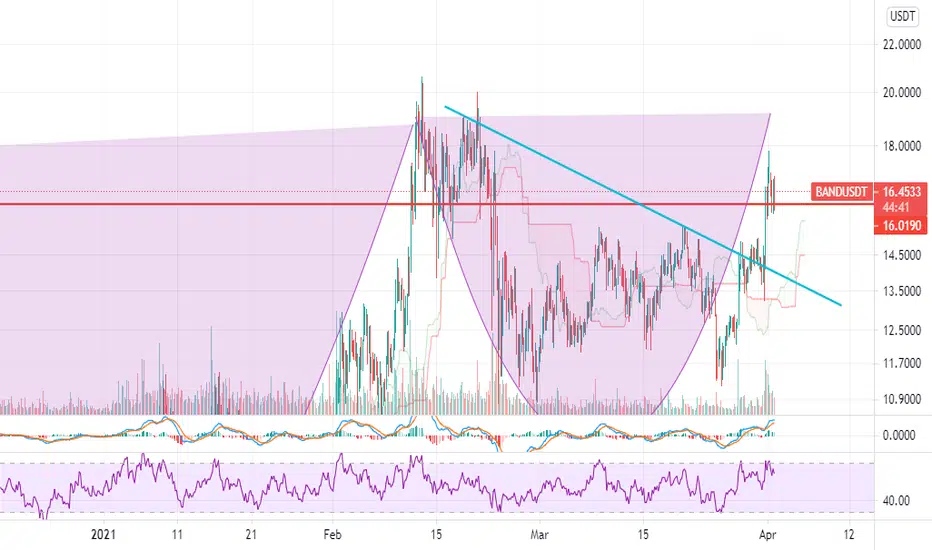932x550 pixels.
Task: Click the 11 date axis label
Action: pos(177,534)
